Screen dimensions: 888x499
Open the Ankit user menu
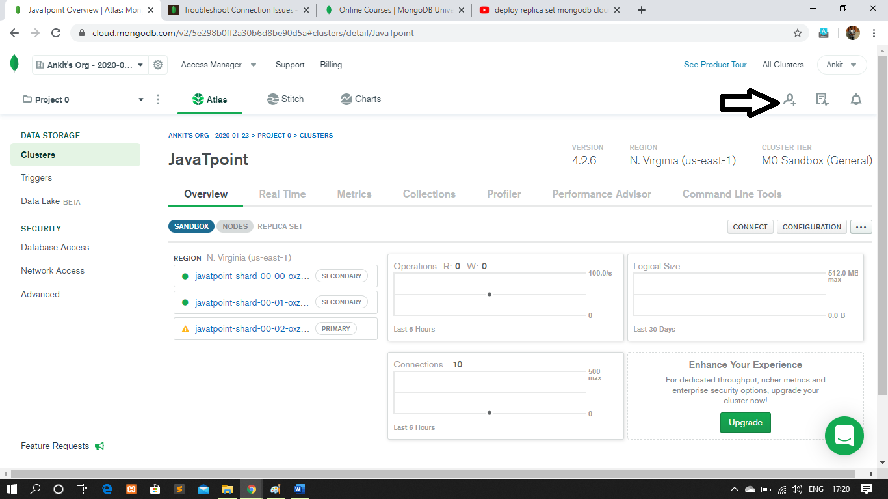pyautogui.click(x=841, y=65)
